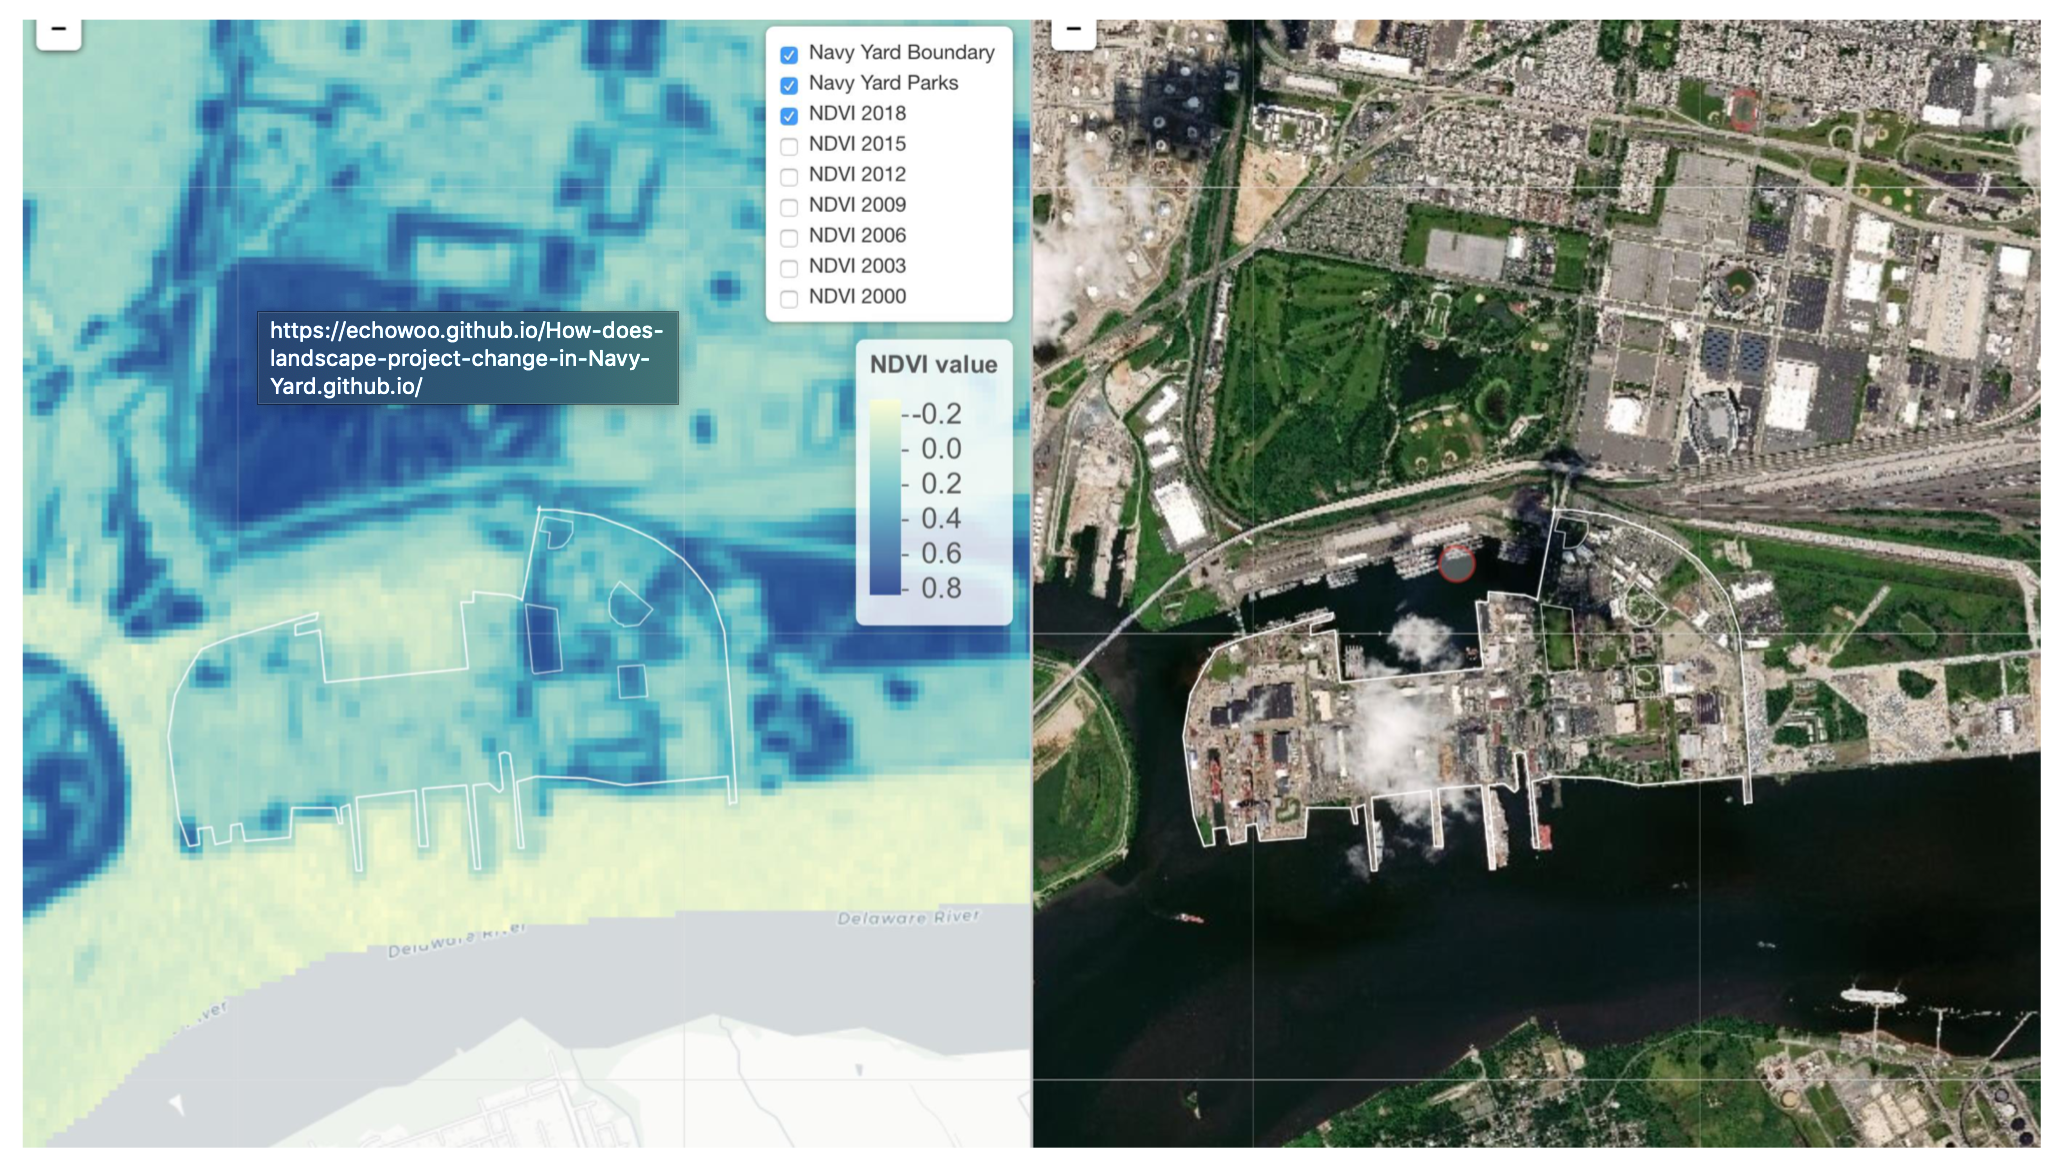
Task: Show the NDVI 2006 layer
Action: coord(789,238)
